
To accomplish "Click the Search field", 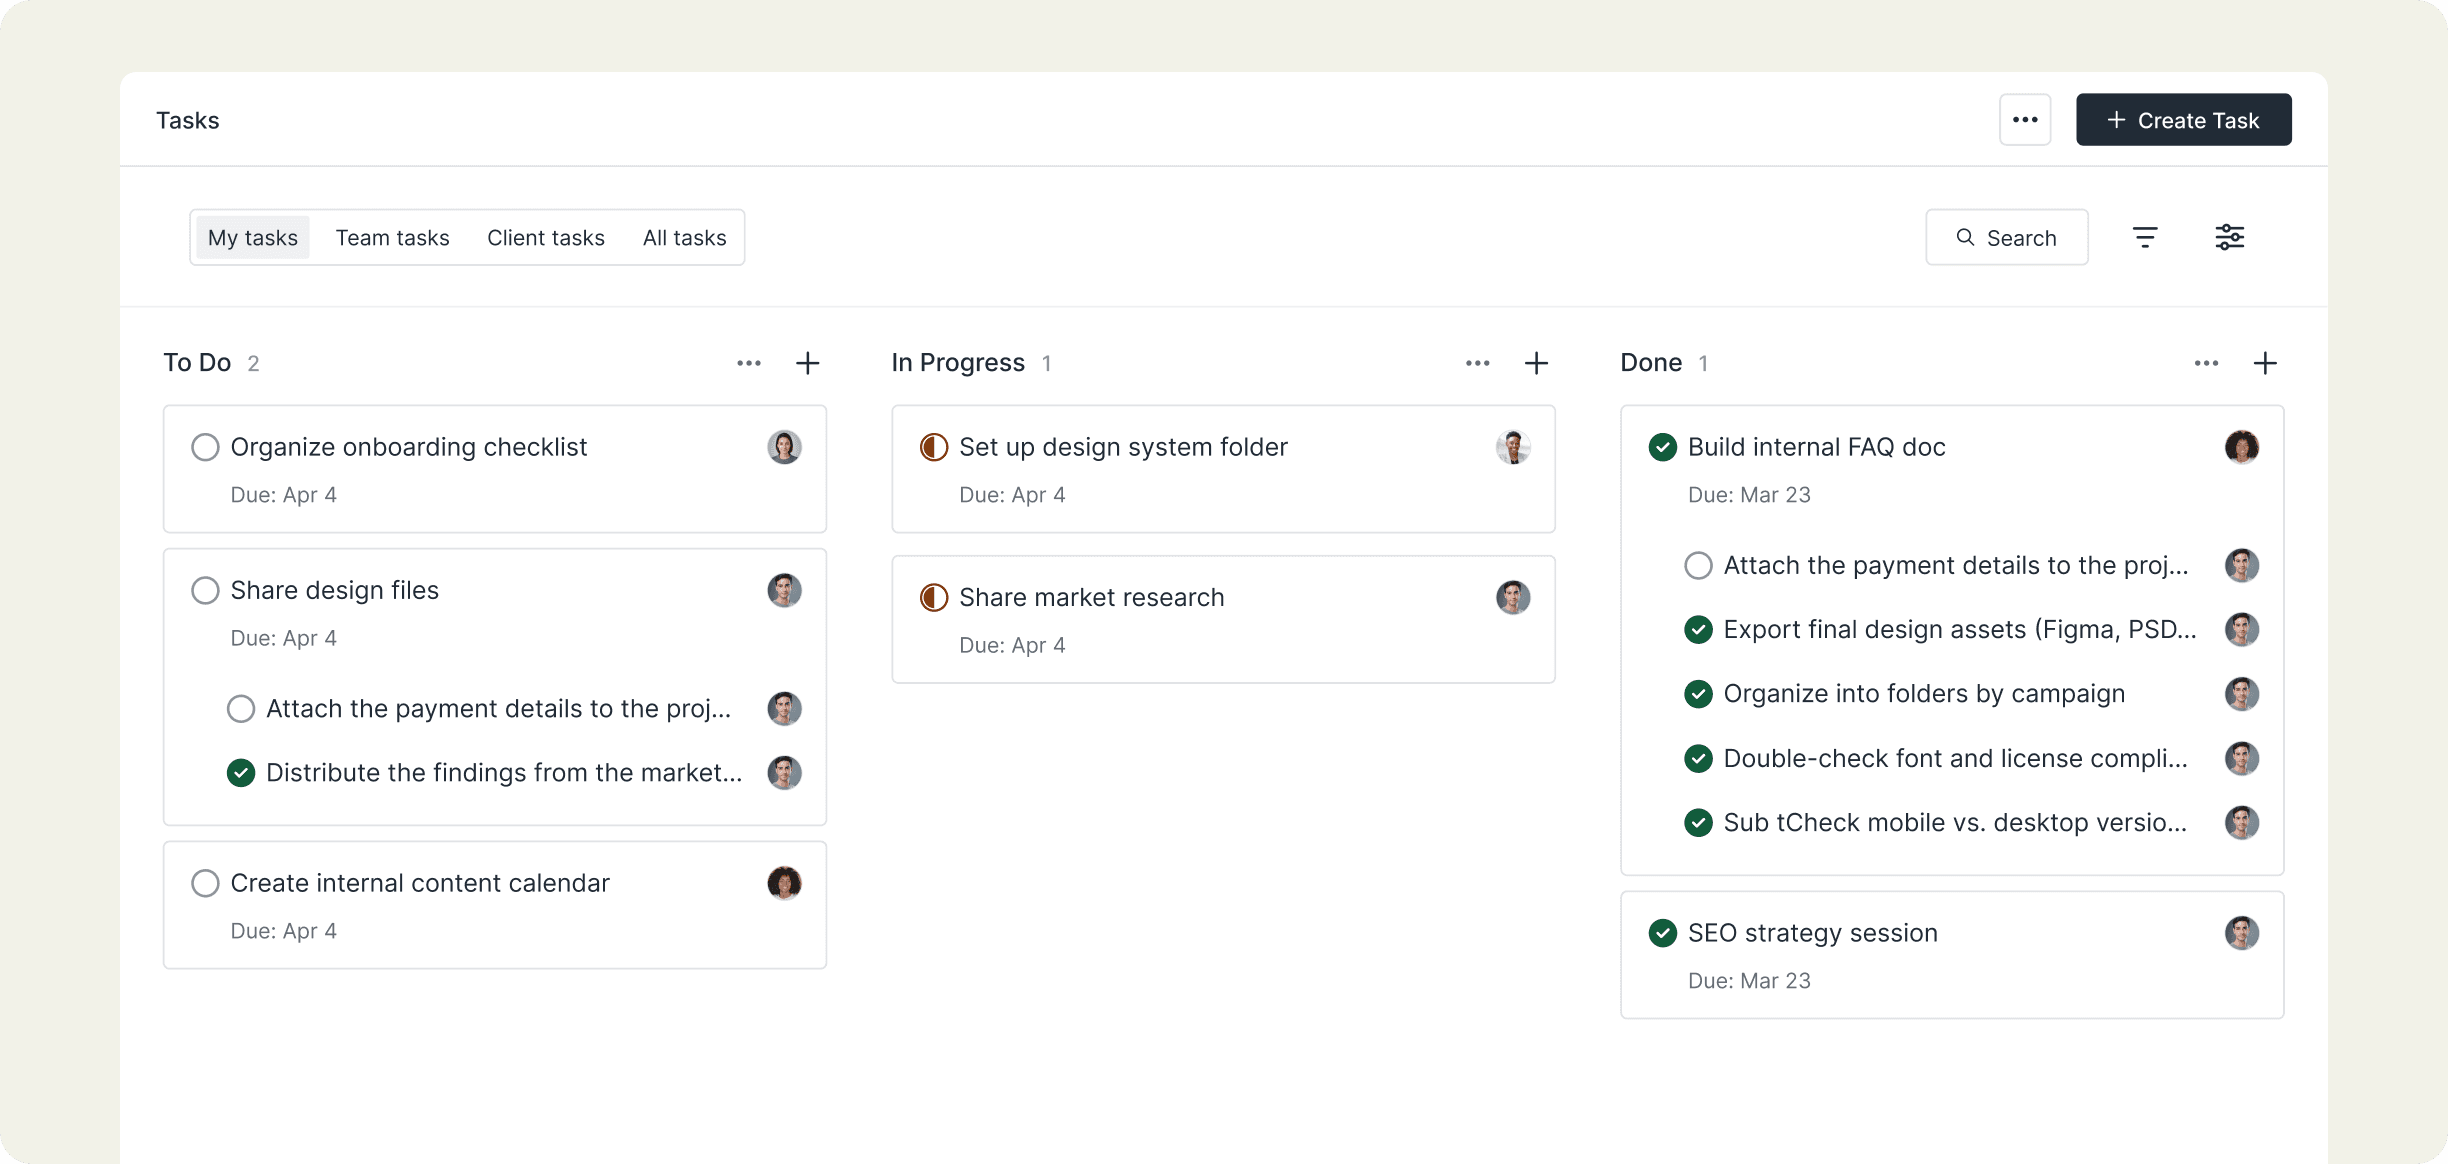I will click(2006, 238).
